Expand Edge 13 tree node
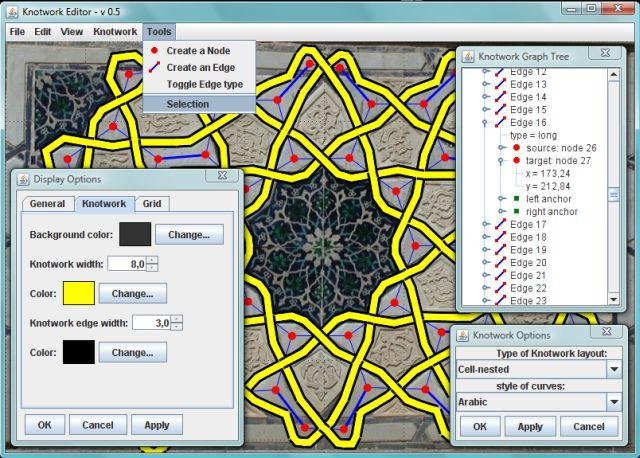 485,84
